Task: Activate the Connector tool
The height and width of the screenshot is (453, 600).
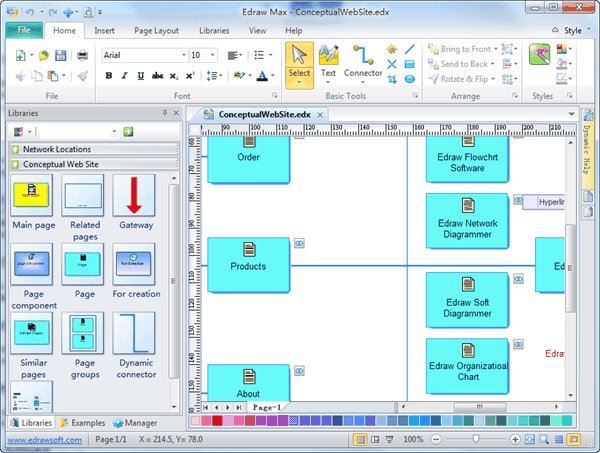Action: click(363, 61)
